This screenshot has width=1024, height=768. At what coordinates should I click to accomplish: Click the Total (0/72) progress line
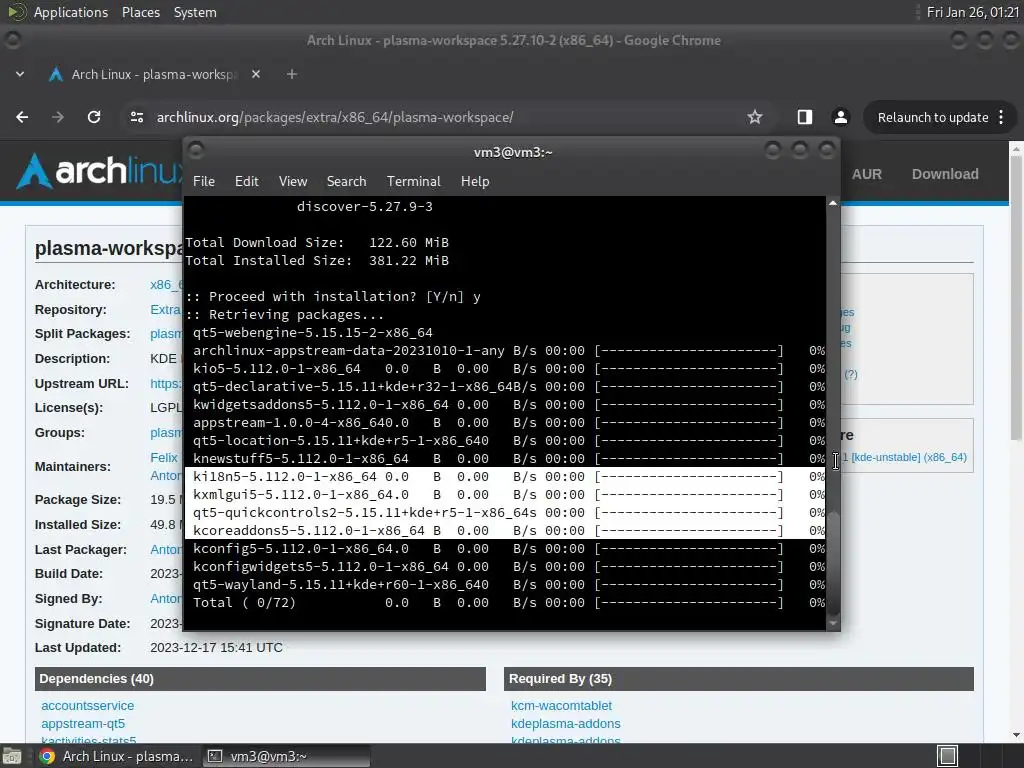point(505,603)
